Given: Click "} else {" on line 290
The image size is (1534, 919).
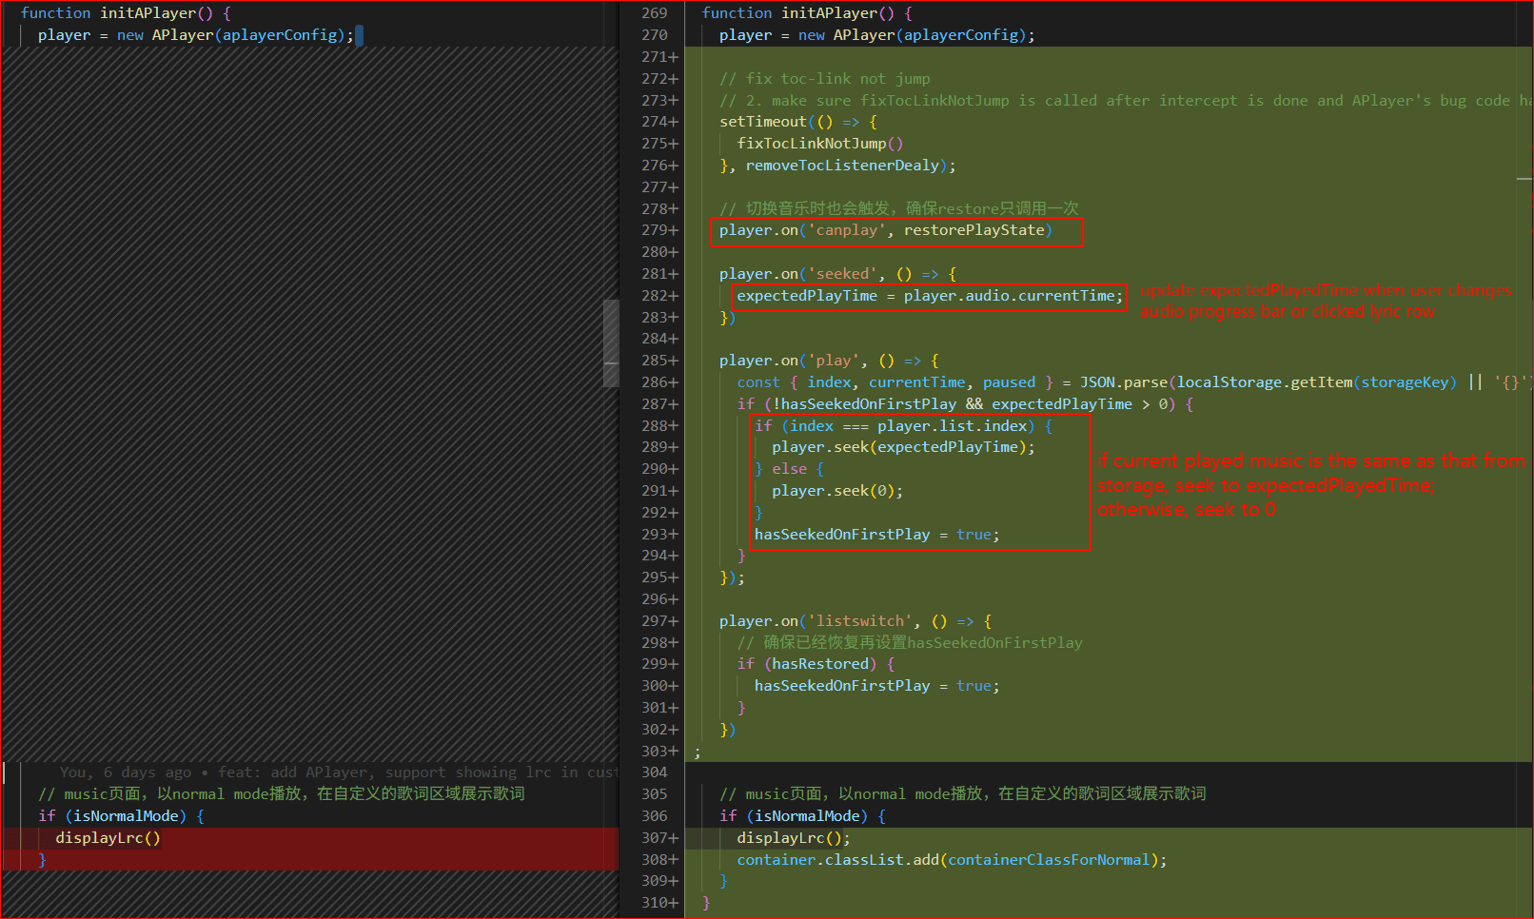Looking at the screenshot, I should (x=789, y=470).
